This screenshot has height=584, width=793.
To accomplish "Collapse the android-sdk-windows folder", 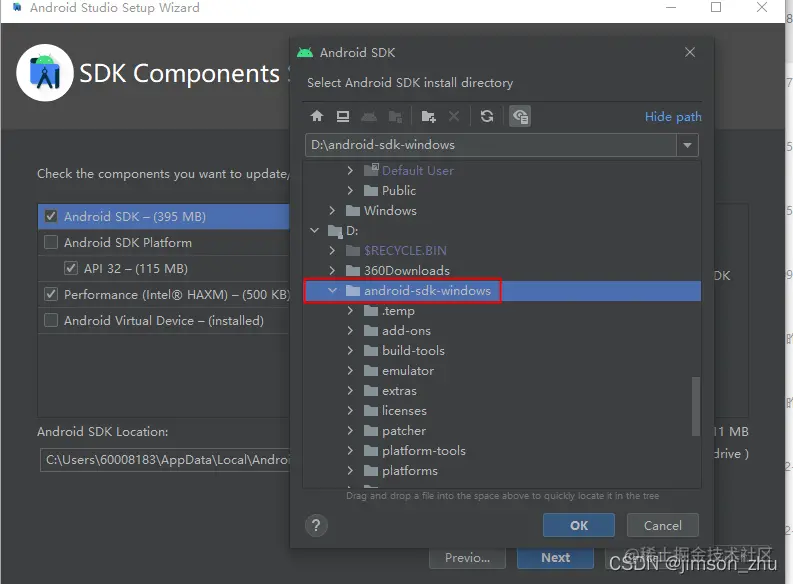I will (x=332, y=291).
